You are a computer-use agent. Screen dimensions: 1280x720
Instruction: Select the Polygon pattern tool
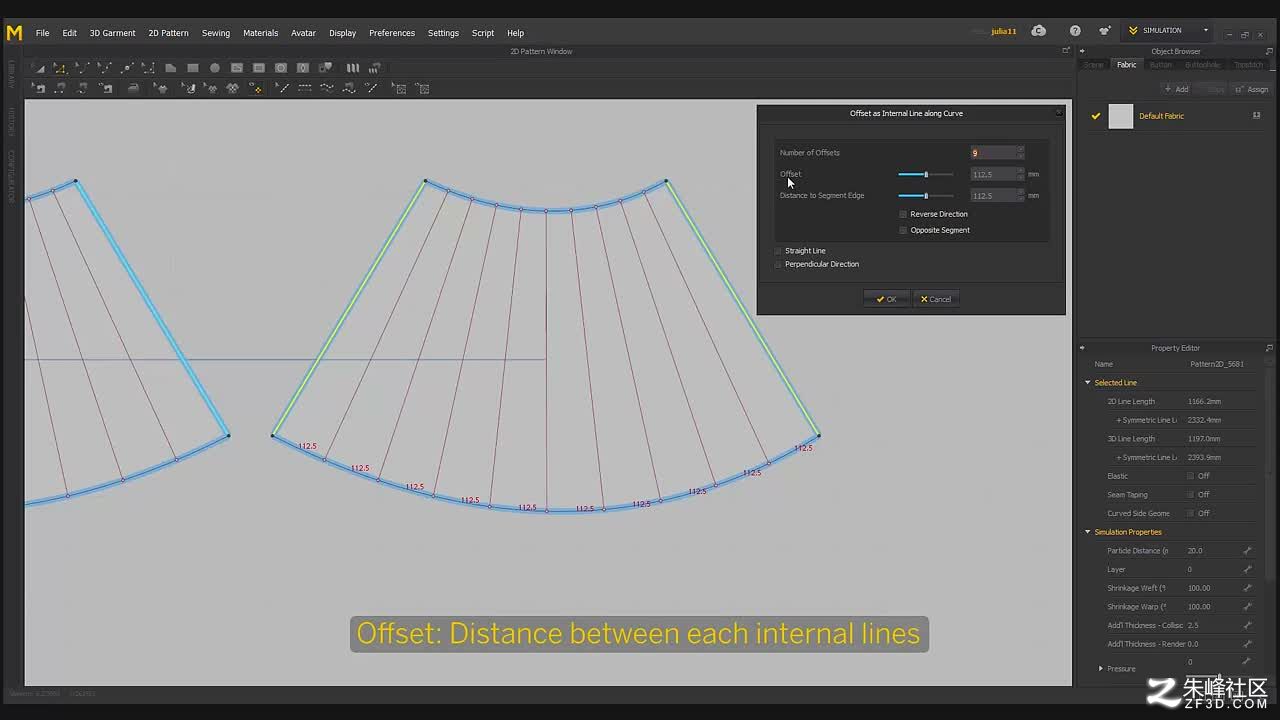click(170, 68)
